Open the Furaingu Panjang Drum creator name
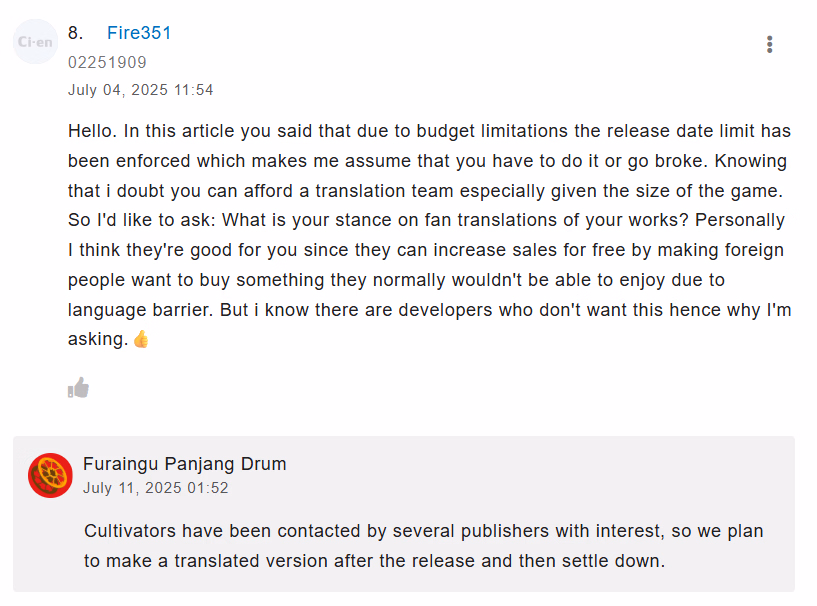The width and height of the screenshot is (817, 606). [184, 464]
